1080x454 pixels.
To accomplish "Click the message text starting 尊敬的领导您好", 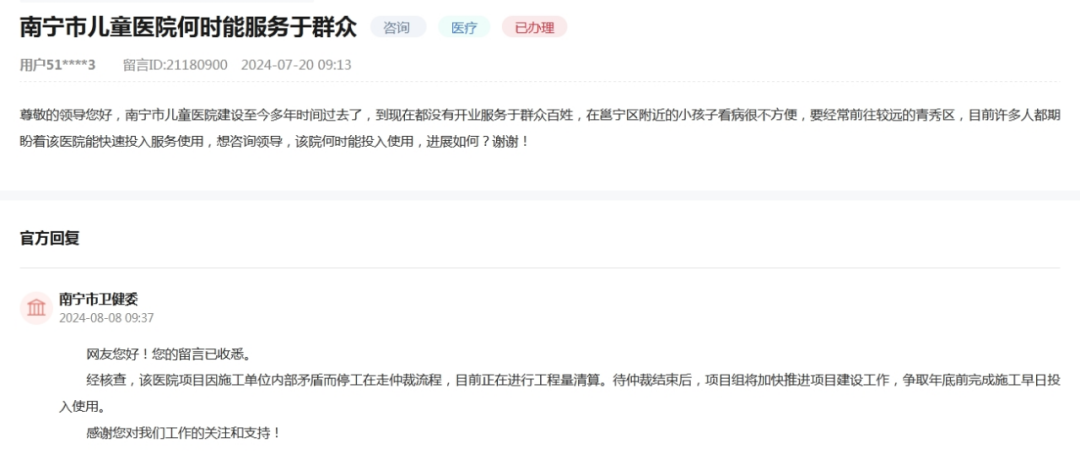I will click(x=540, y=115).
